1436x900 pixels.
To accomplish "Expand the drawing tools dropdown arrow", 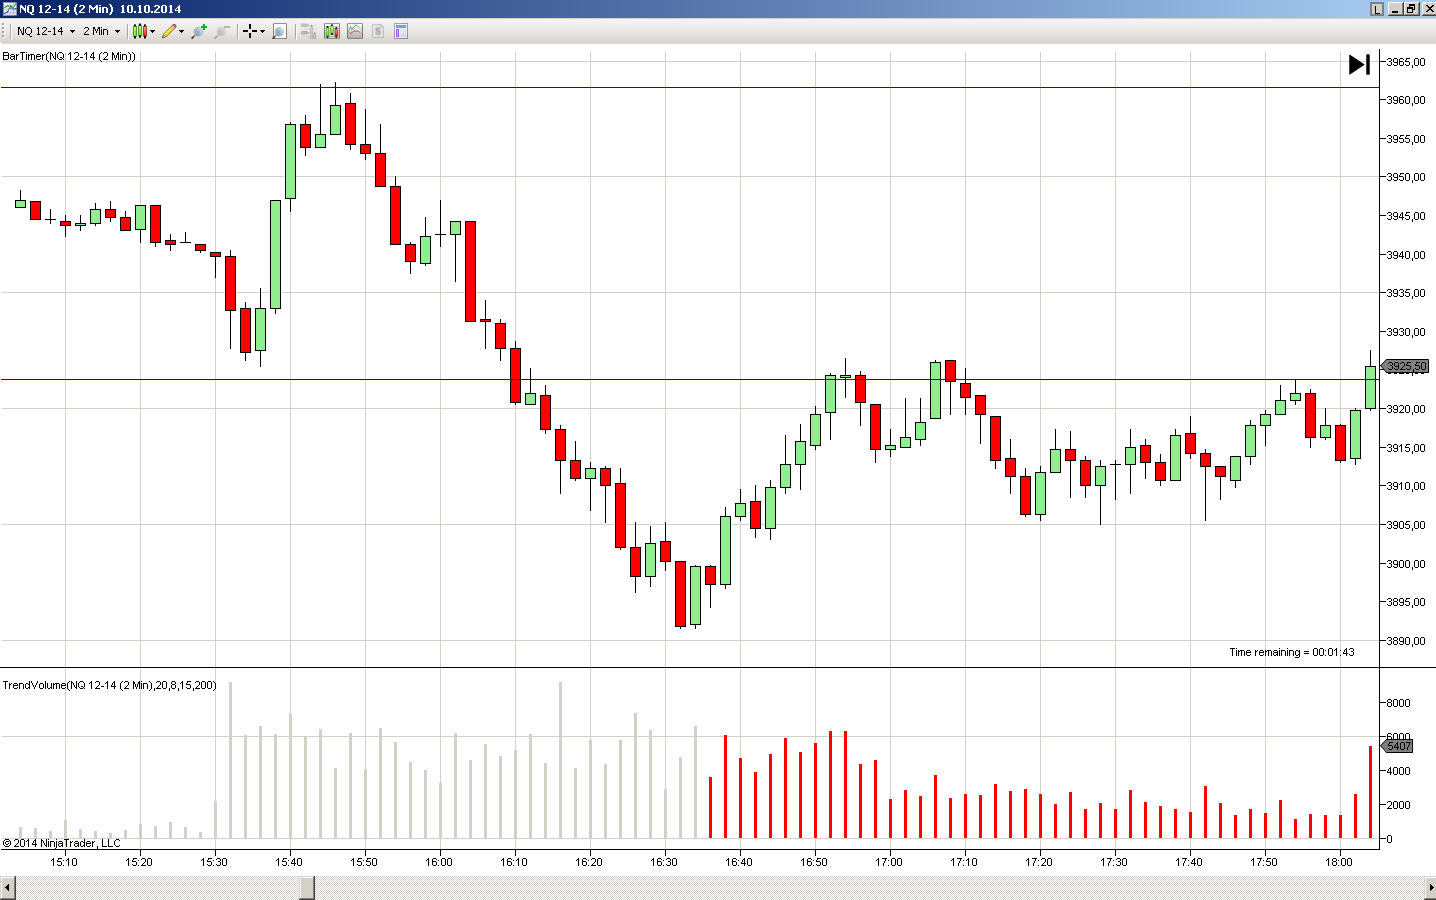I will click(181, 31).
